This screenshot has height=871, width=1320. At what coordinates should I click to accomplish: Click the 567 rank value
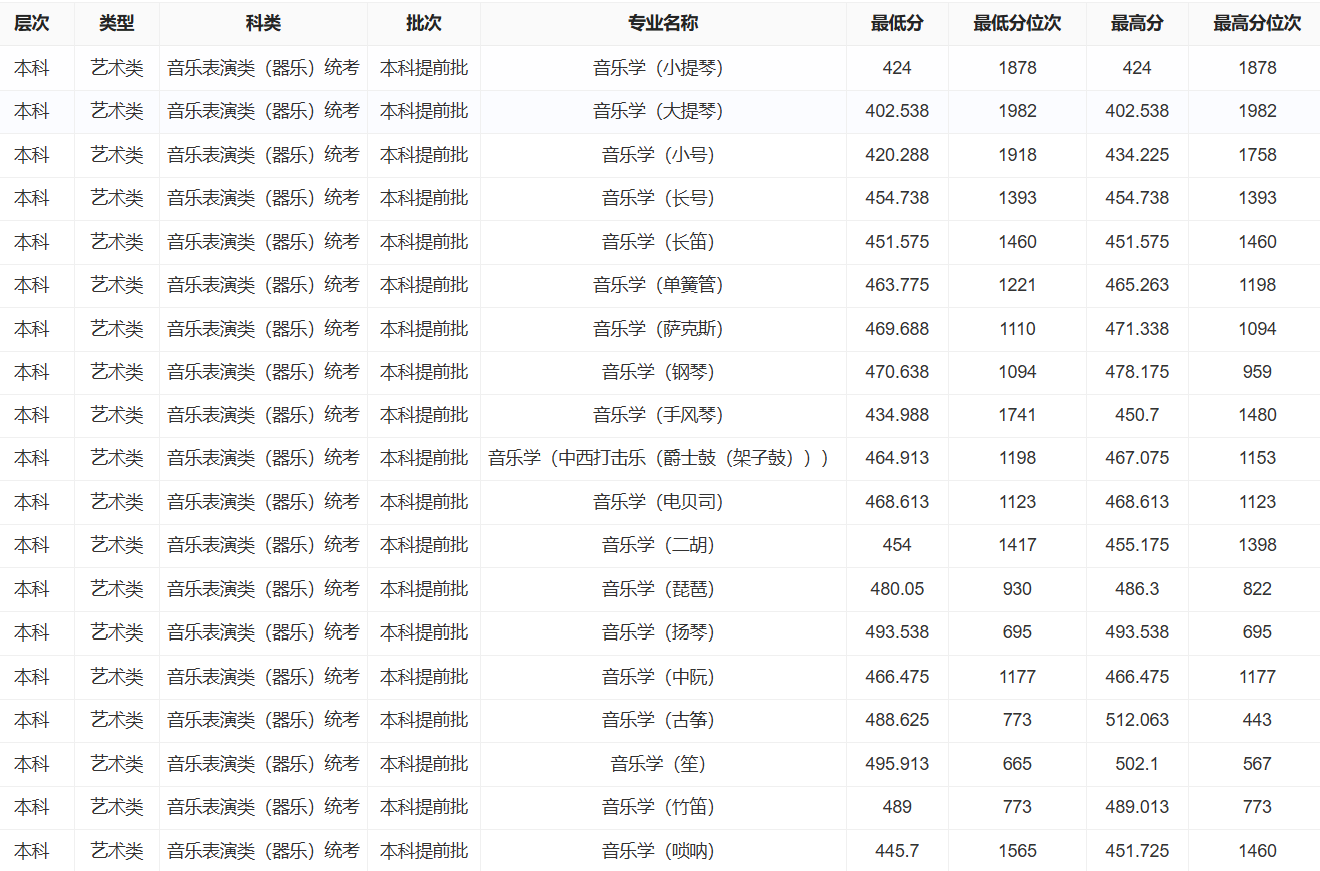(x=1257, y=764)
